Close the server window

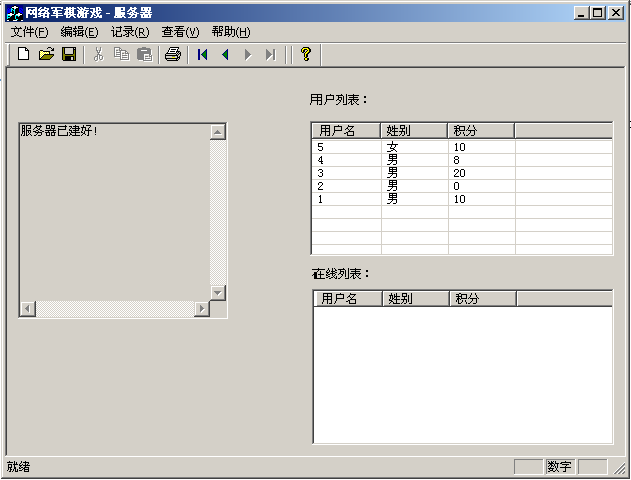click(x=616, y=13)
